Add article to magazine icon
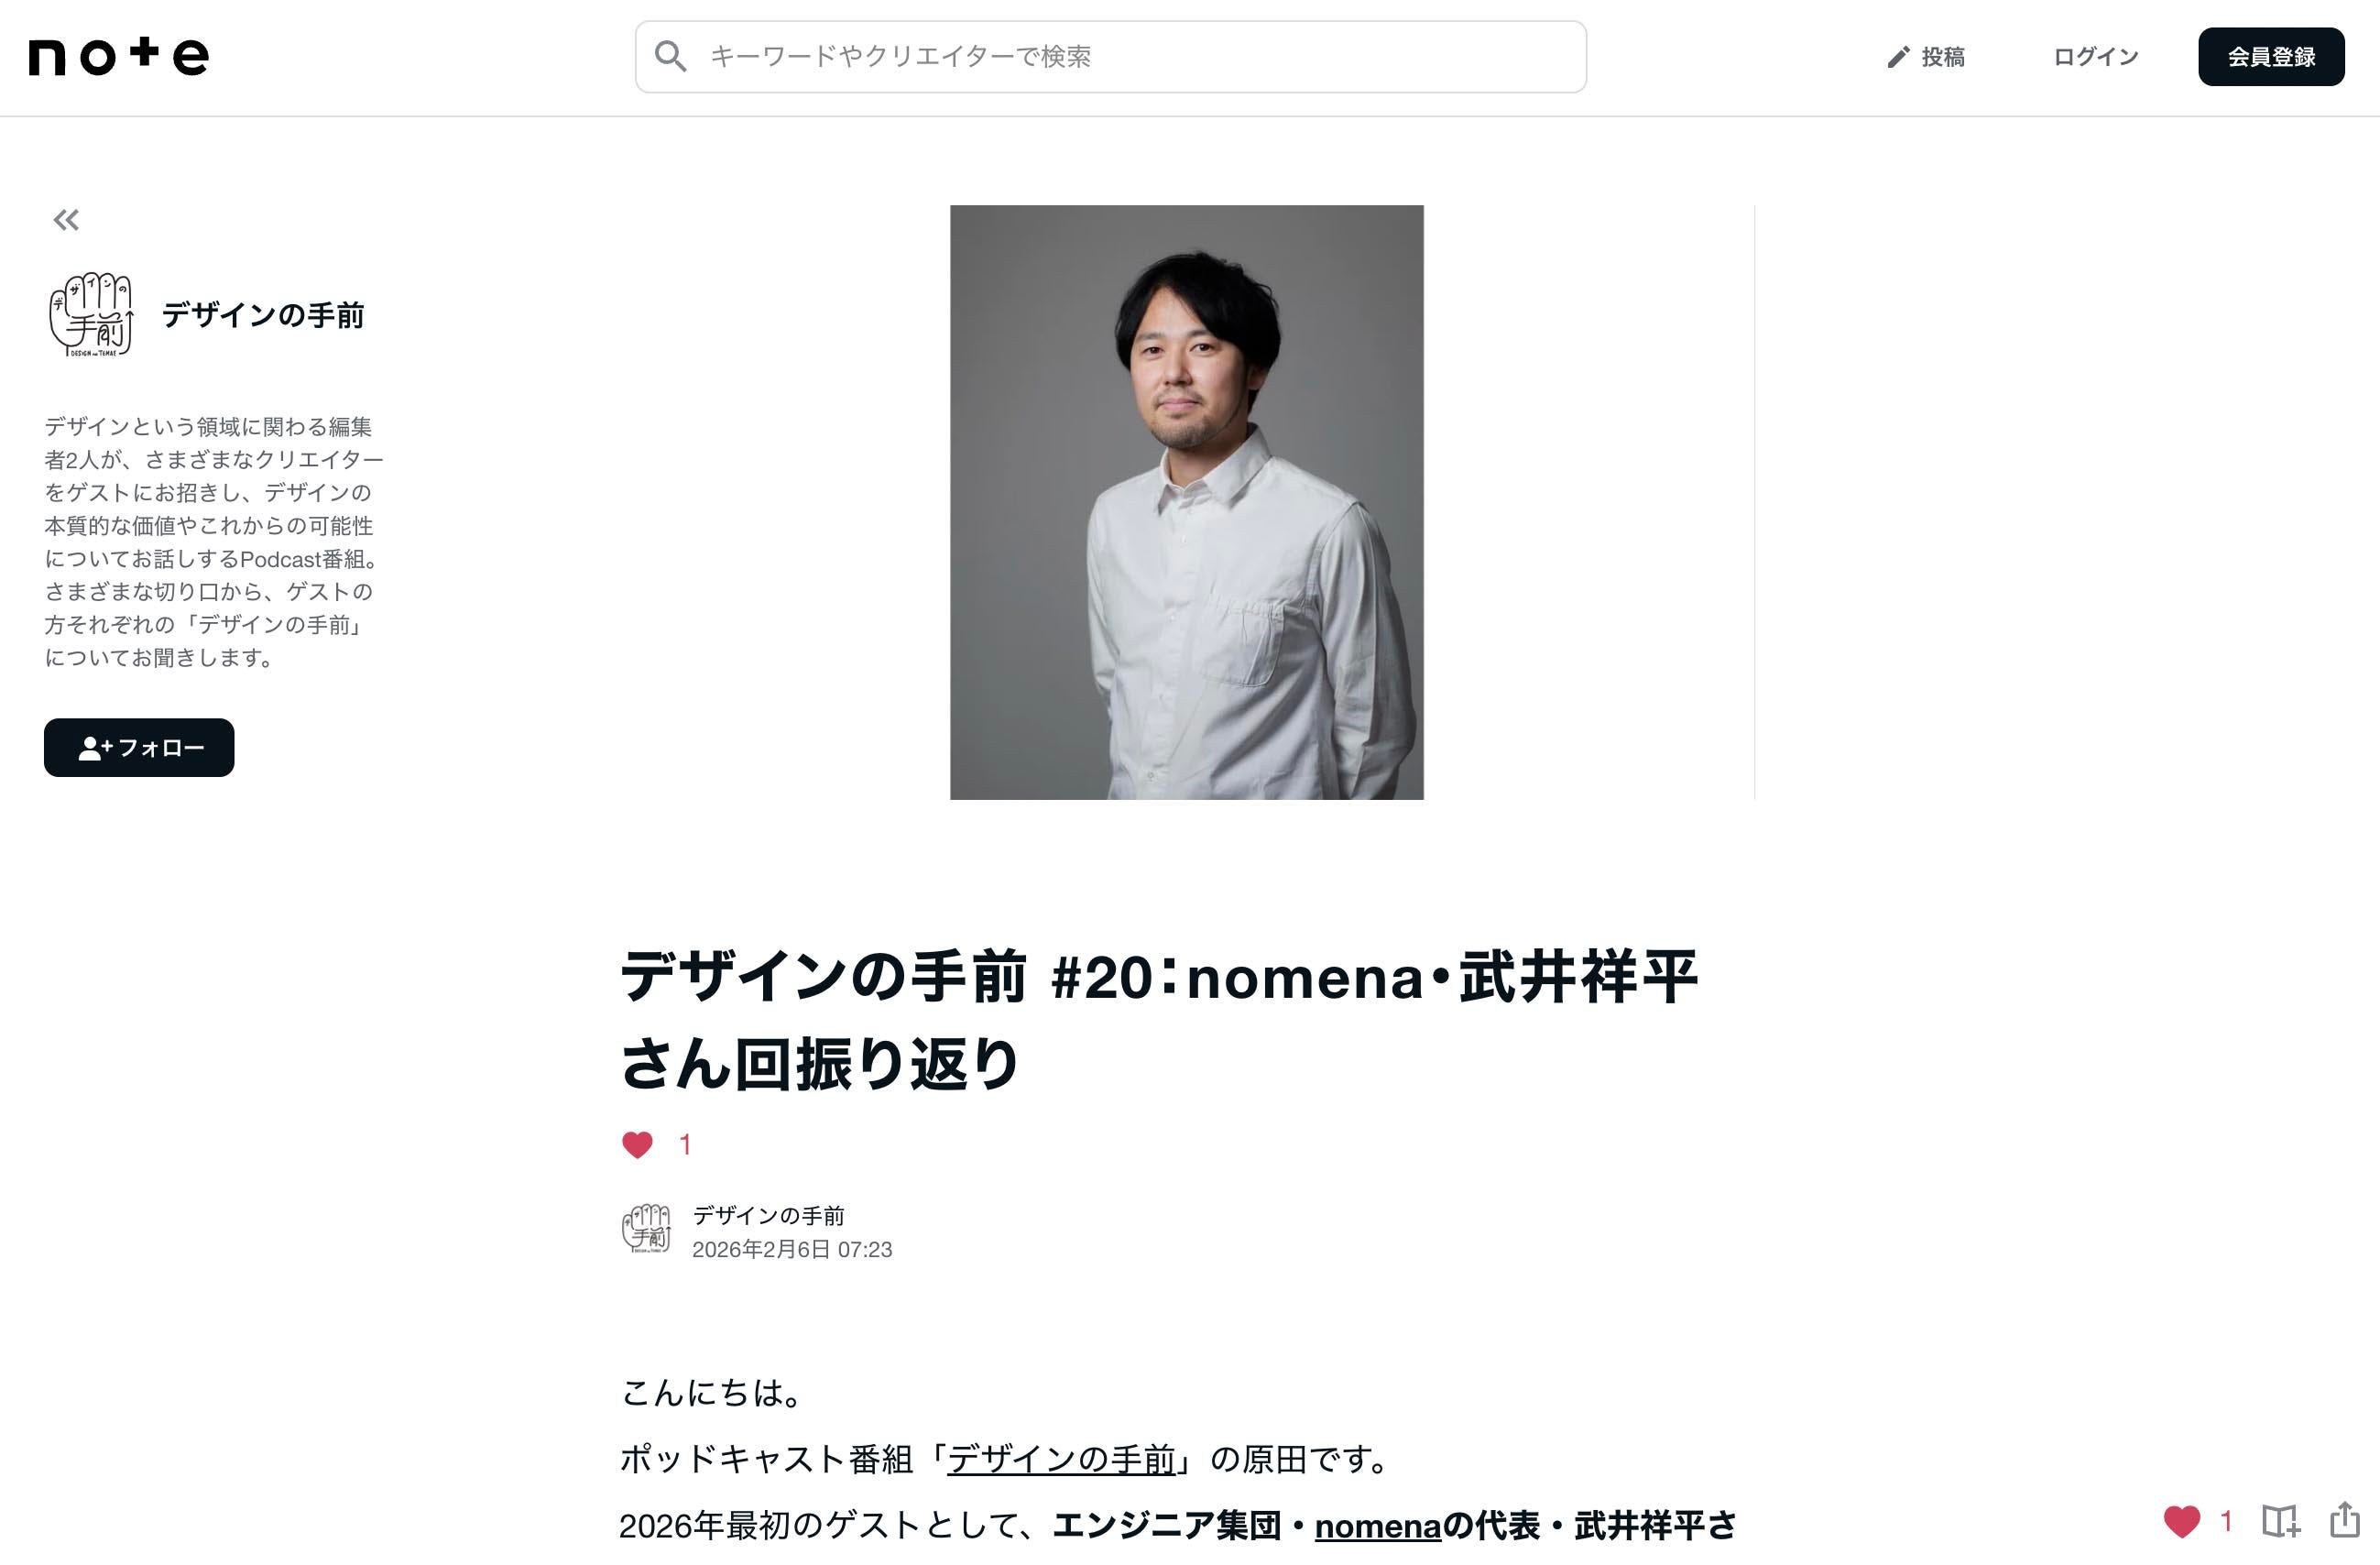The image size is (2380, 1565). point(2280,1521)
